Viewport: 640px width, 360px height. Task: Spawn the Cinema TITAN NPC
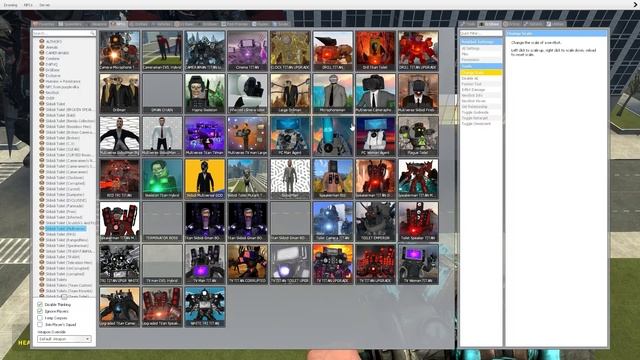247,51
